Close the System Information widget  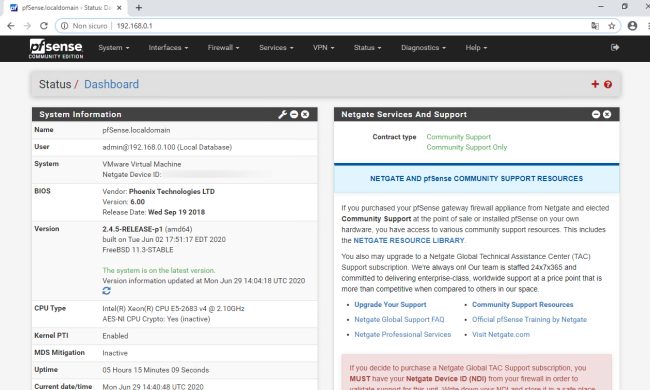pyautogui.click(x=305, y=114)
